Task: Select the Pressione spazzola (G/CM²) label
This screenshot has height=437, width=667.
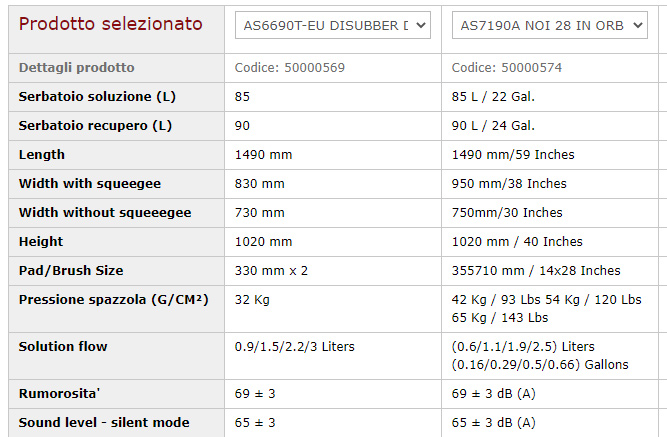Action: 113,299
